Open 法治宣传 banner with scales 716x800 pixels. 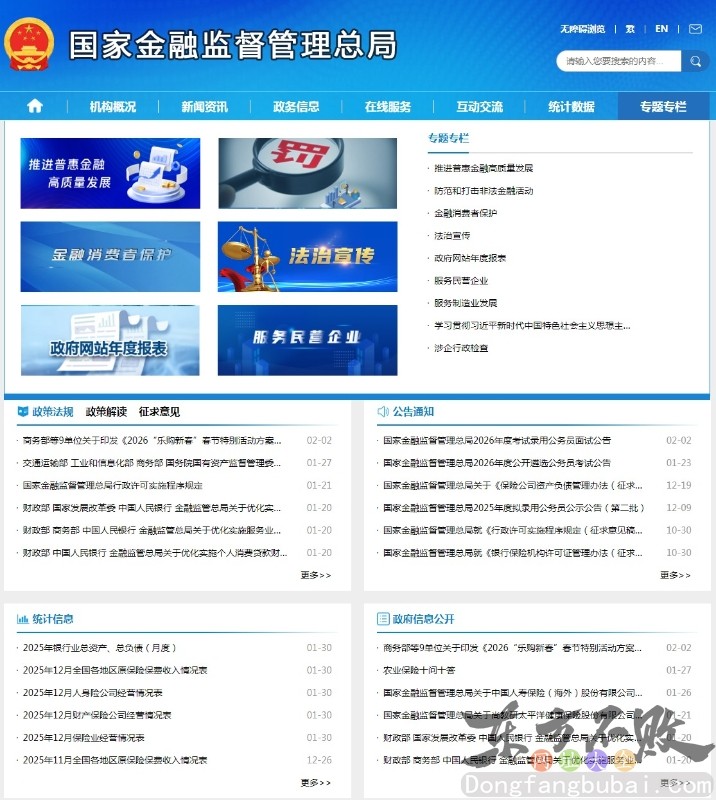(308, 257)
